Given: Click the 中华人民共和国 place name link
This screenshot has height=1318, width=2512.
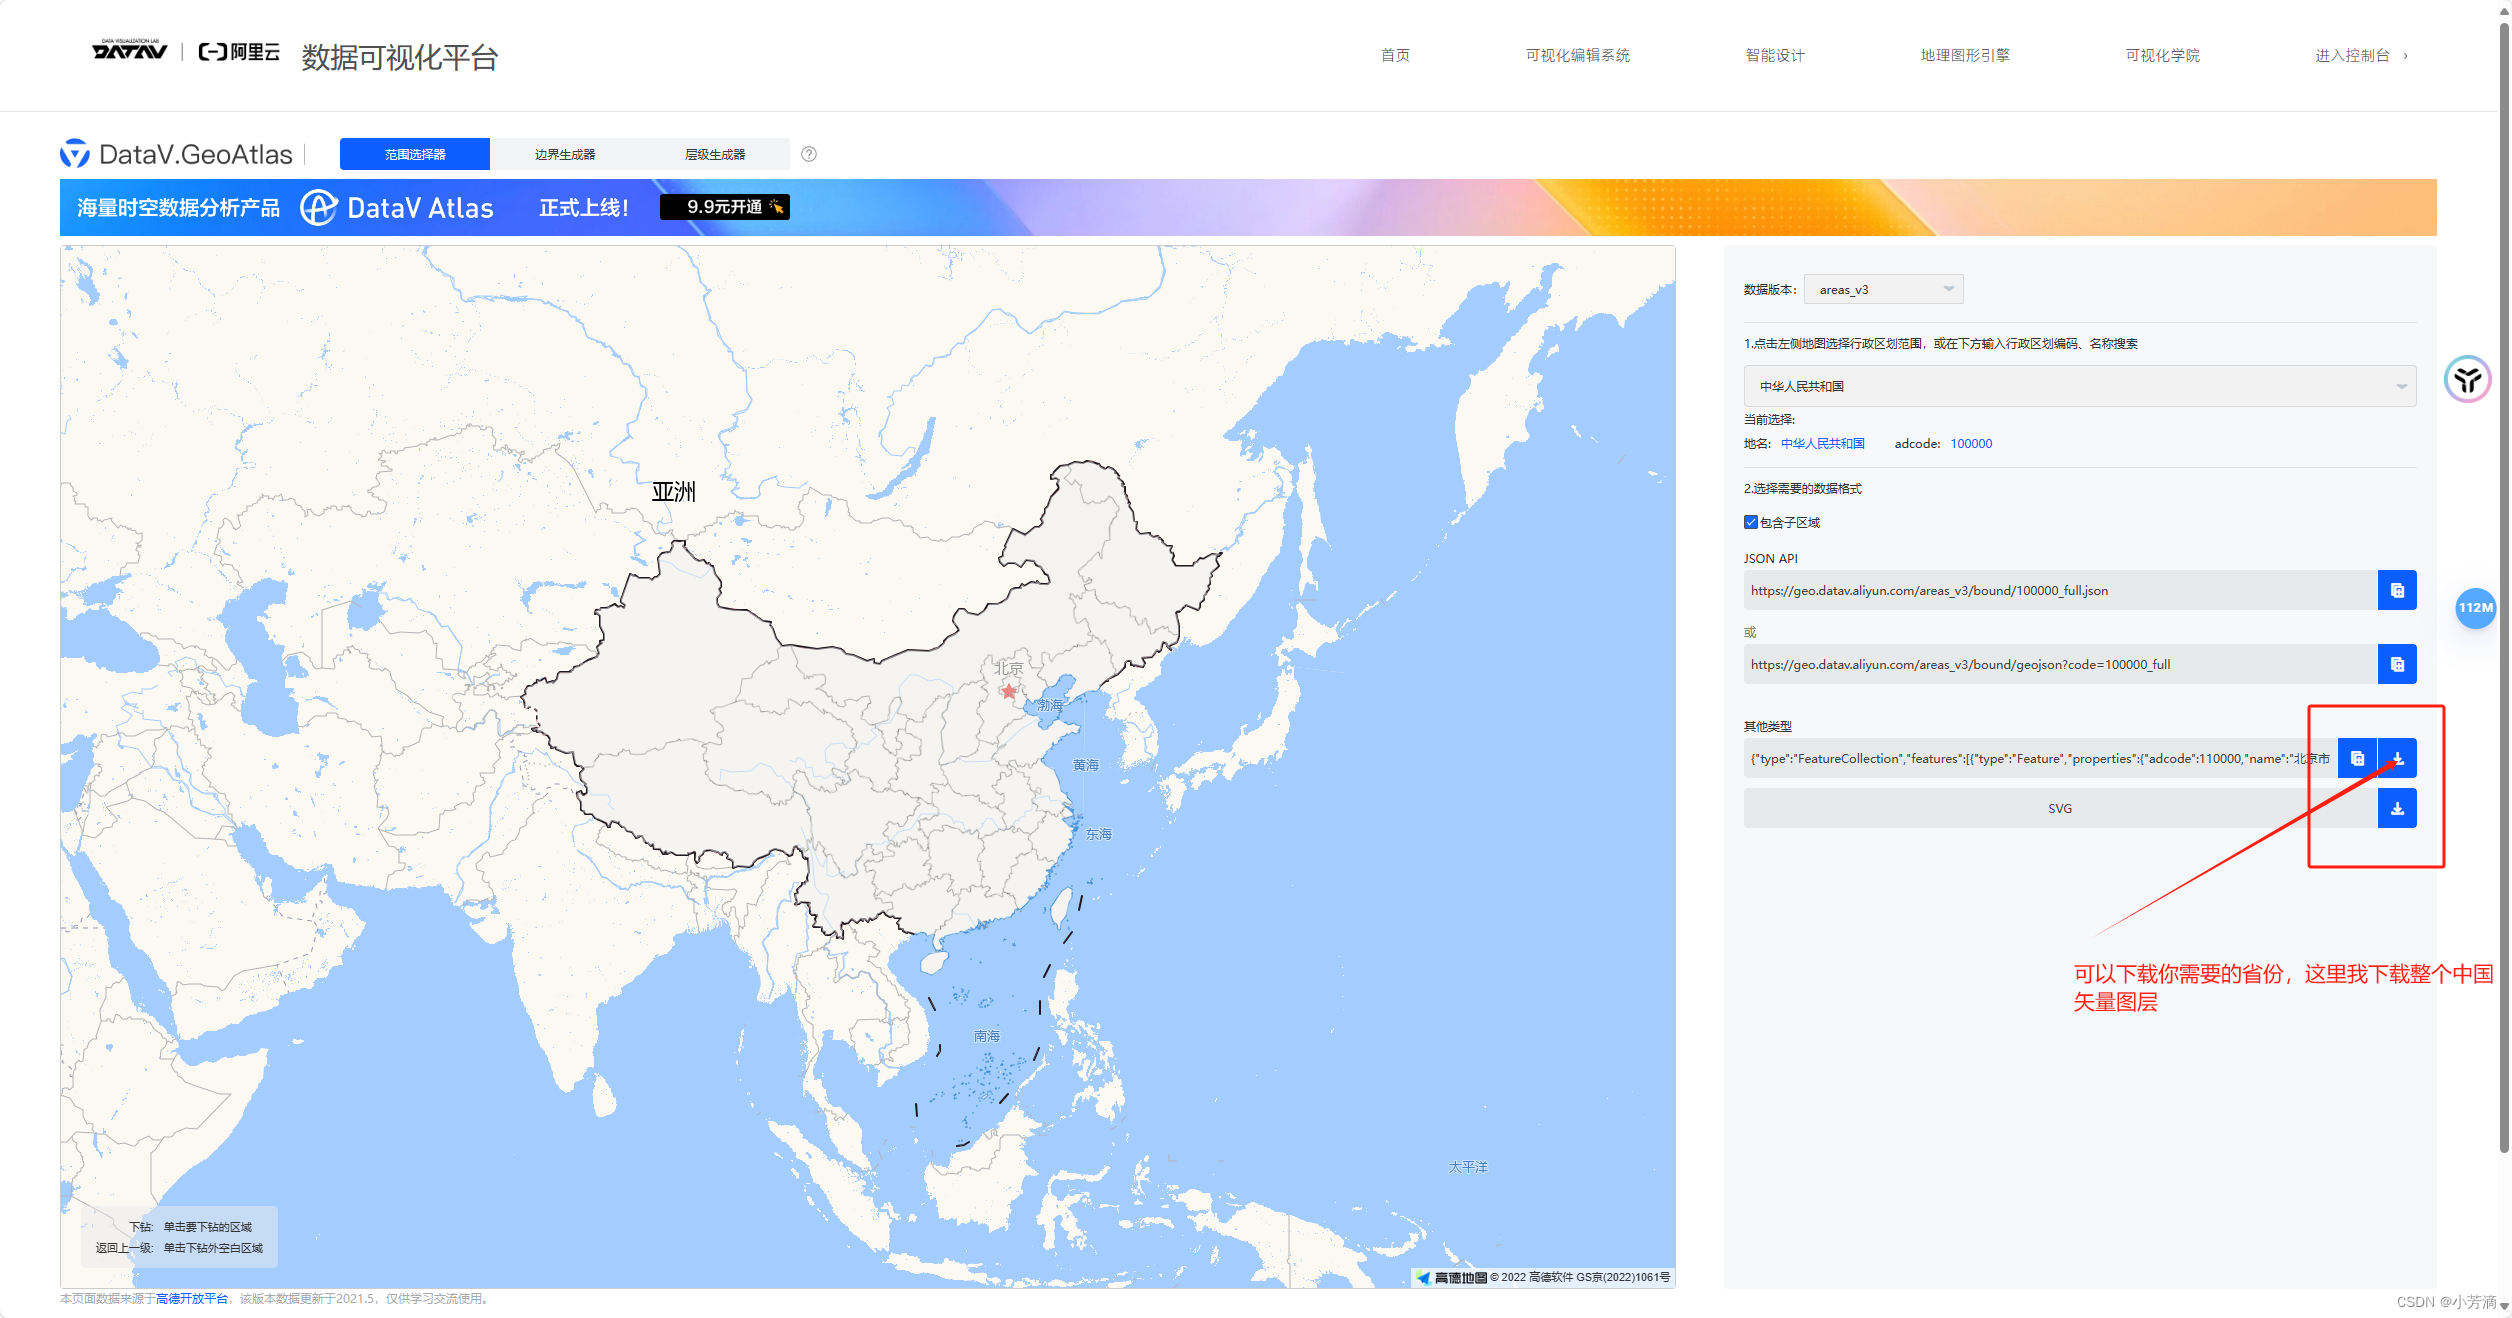Looking at the screenshot, I should (x=1822, y=443).
